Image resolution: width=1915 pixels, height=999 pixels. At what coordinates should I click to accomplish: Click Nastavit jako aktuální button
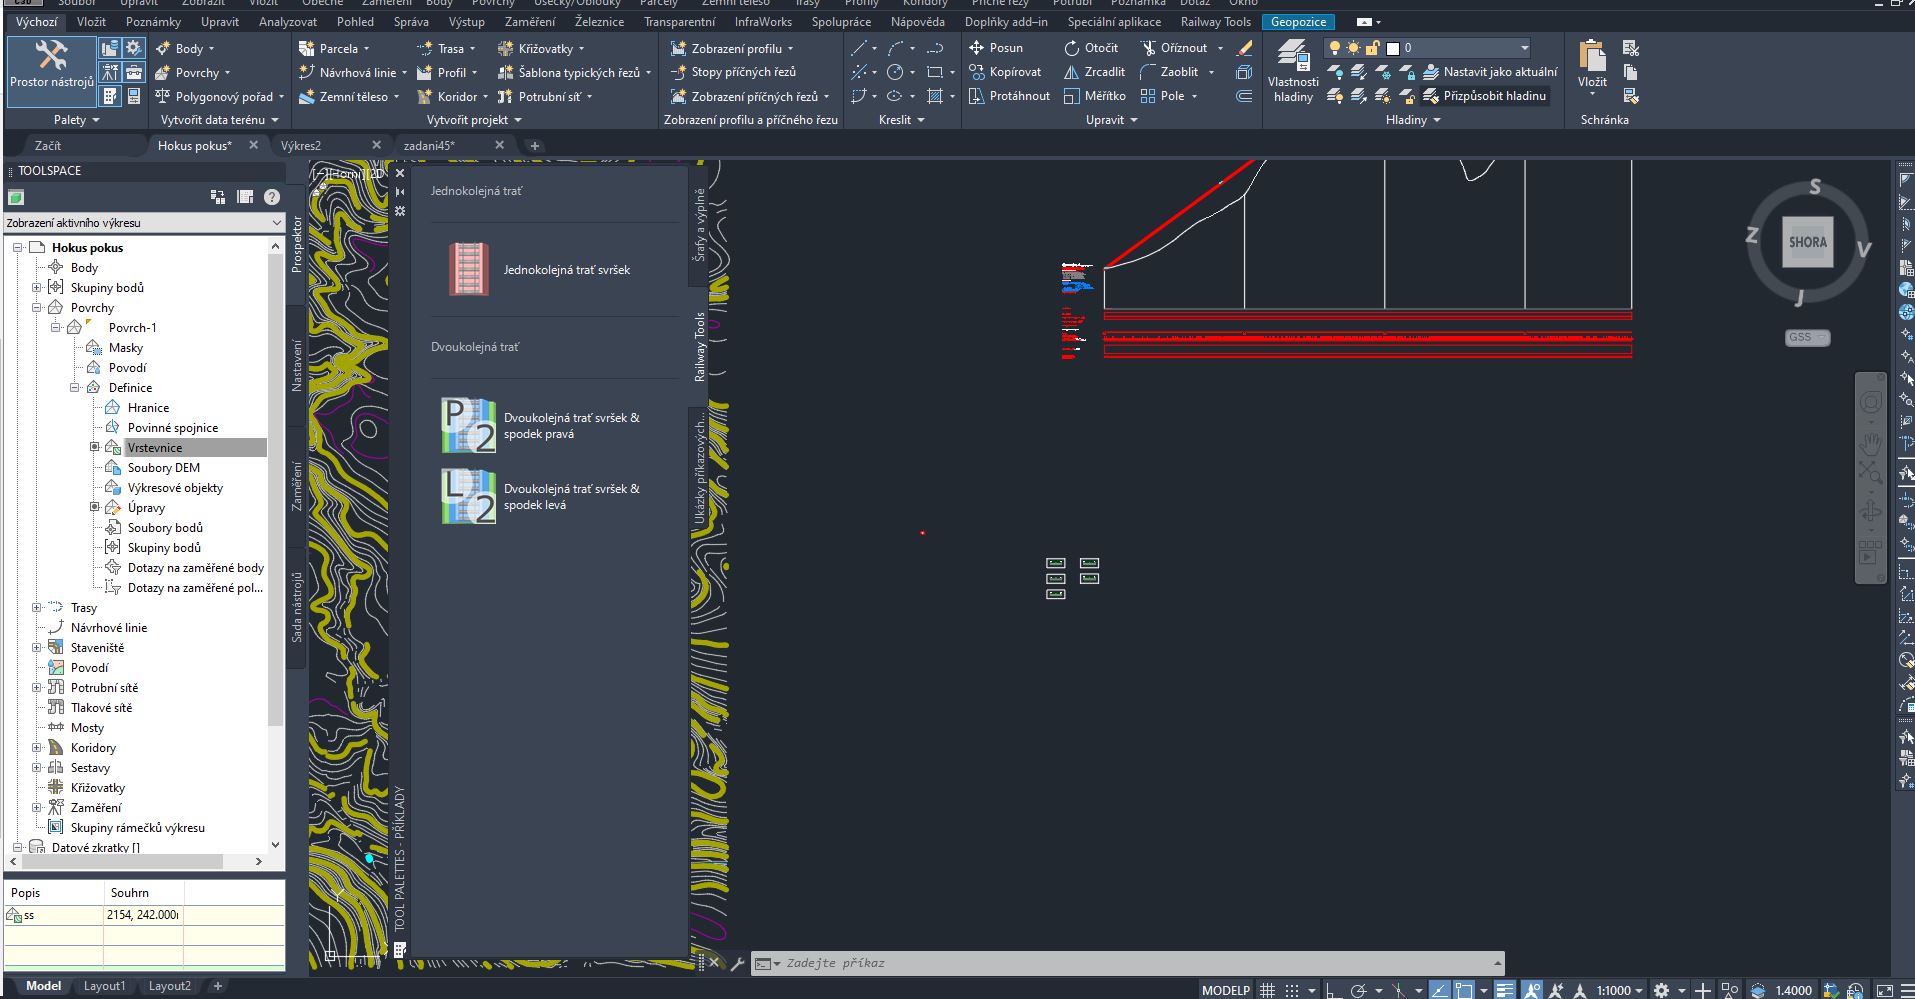[x=1490, y=72]
